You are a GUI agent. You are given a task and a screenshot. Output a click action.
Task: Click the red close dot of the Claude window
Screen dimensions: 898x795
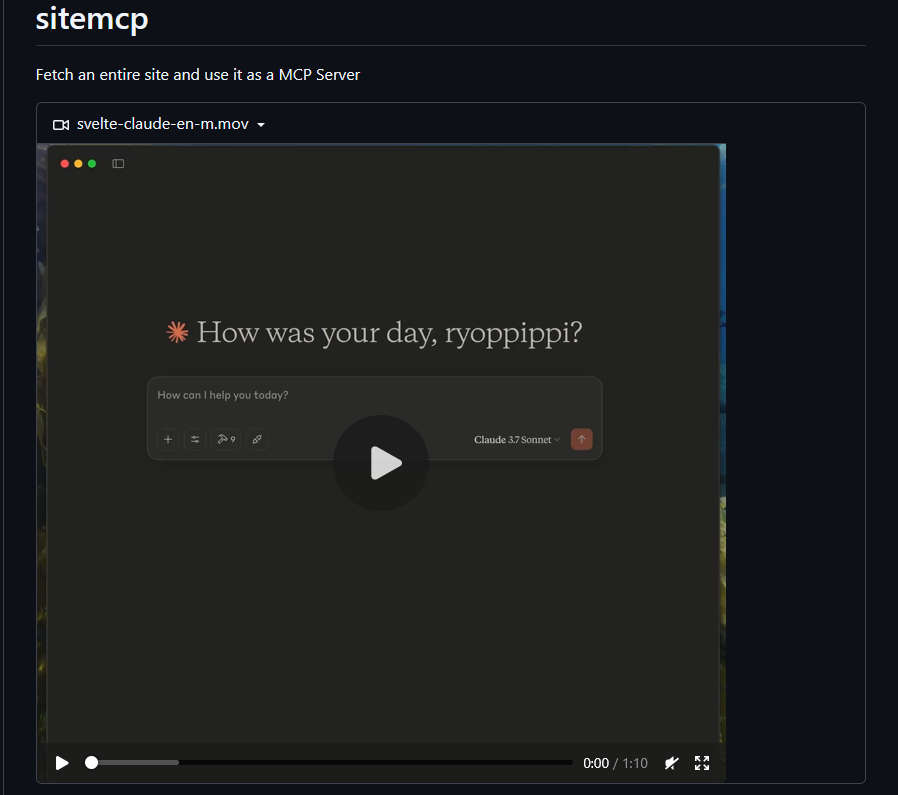pos(65,164)
